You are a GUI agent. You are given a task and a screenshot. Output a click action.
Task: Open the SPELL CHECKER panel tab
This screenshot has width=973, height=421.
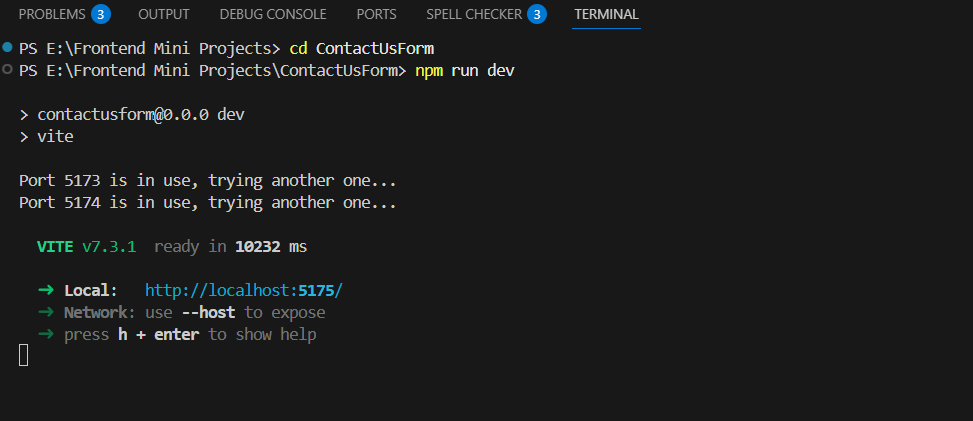(474, 14)
